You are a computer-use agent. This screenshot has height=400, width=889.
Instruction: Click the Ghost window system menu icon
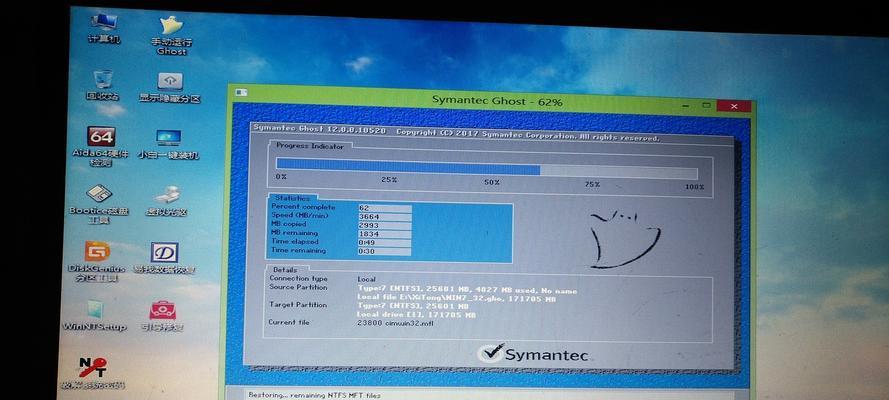pos(241,102)
